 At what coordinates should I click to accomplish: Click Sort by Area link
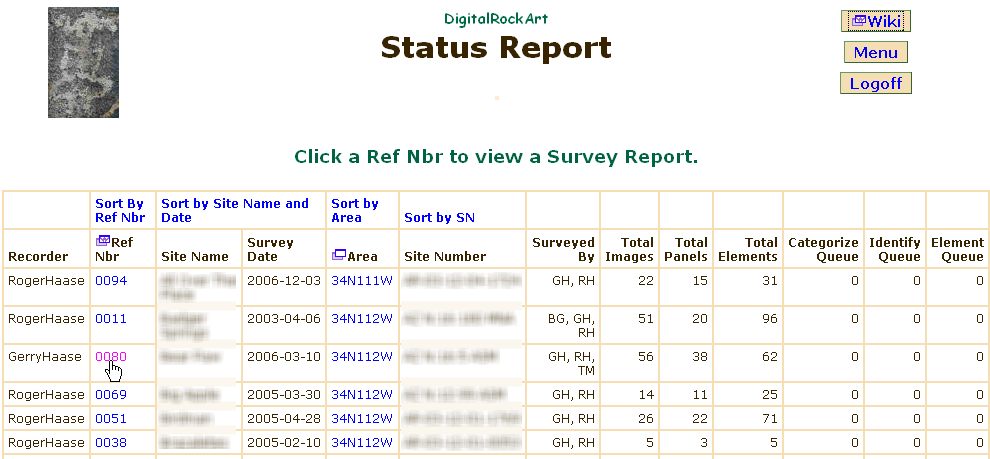[x=354, y=210]
